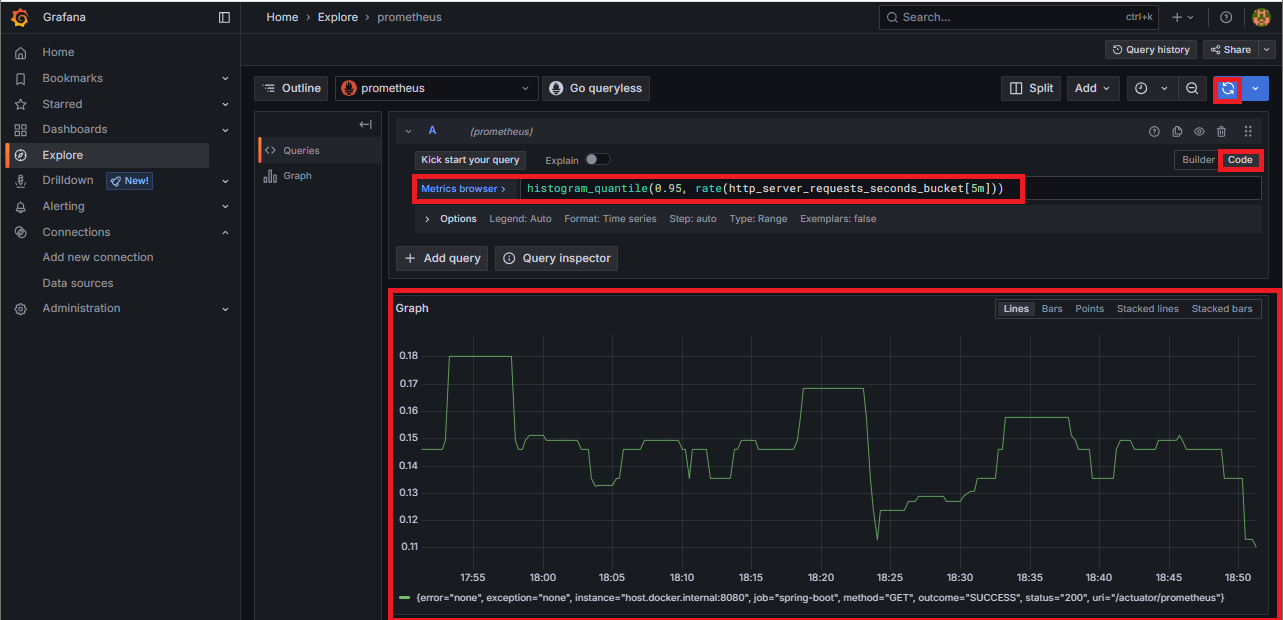Image resolution: width=1283 pixels, height=620 pixels.
Task: Toggle the dock menu icon beside Grafana
Action: [224, 17]
